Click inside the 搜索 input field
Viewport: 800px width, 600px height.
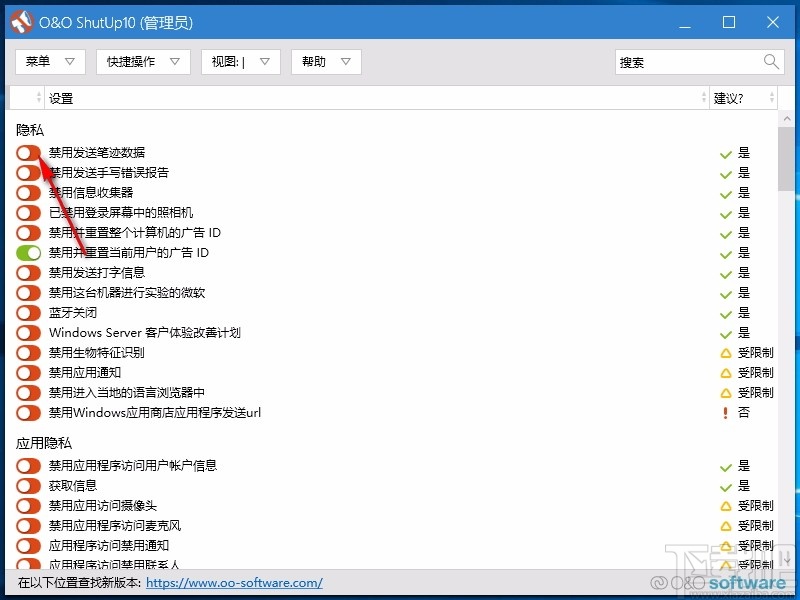tap(690, 61)
